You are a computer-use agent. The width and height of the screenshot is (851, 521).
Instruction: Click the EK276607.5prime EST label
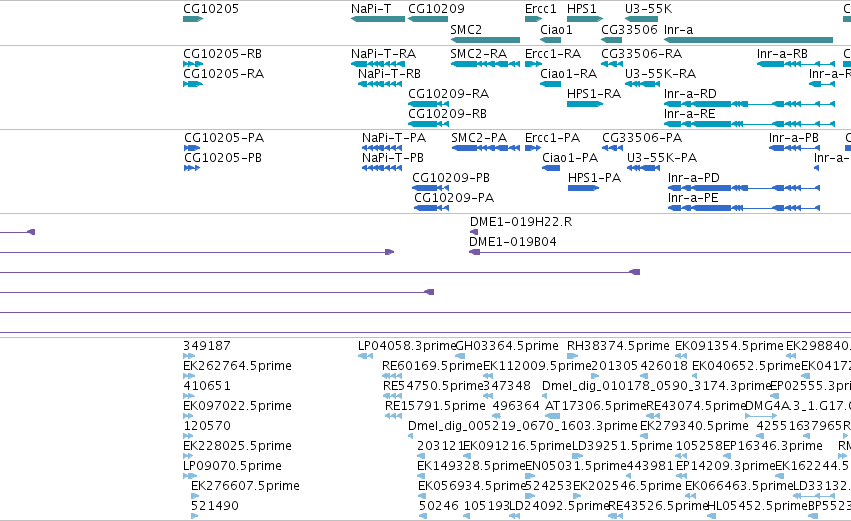[245, 486]
